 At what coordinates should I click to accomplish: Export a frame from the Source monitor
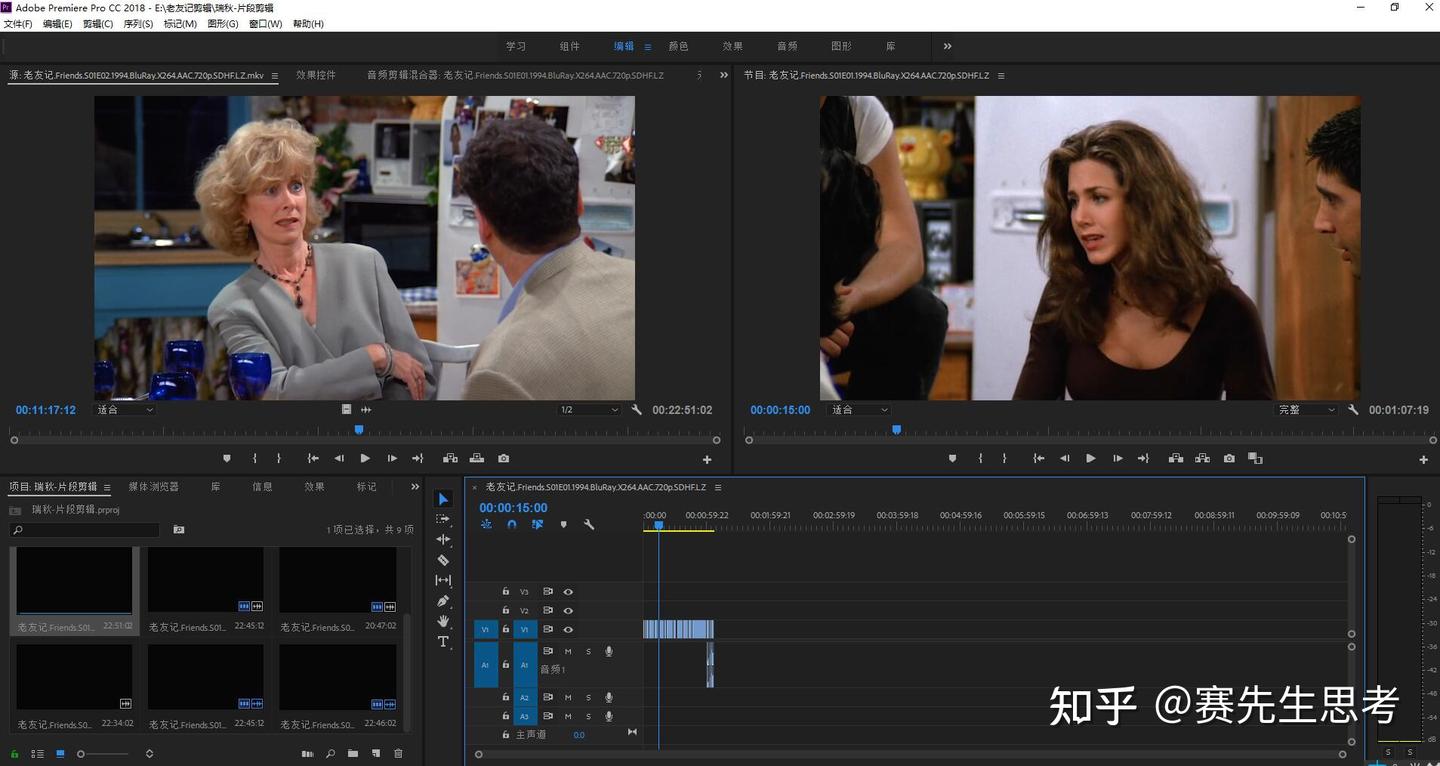(x=503, y=458)
